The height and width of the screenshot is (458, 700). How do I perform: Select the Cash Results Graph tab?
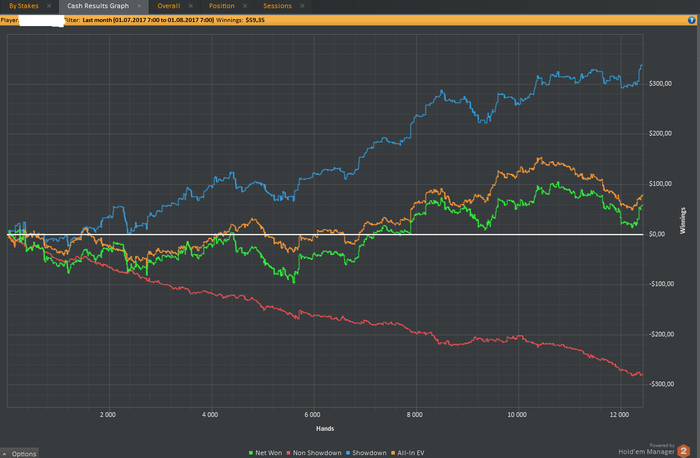[x=98, y=6]
